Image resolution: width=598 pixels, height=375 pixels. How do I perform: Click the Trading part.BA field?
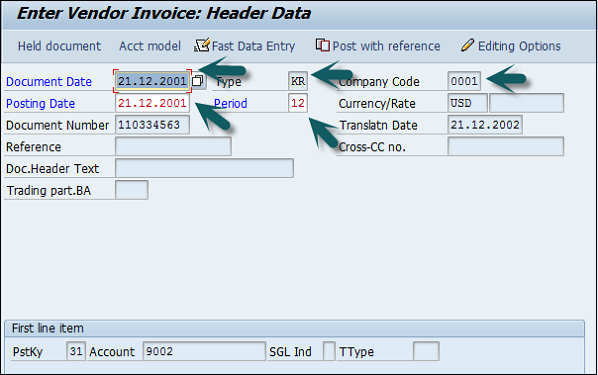[x=132, y=190]
